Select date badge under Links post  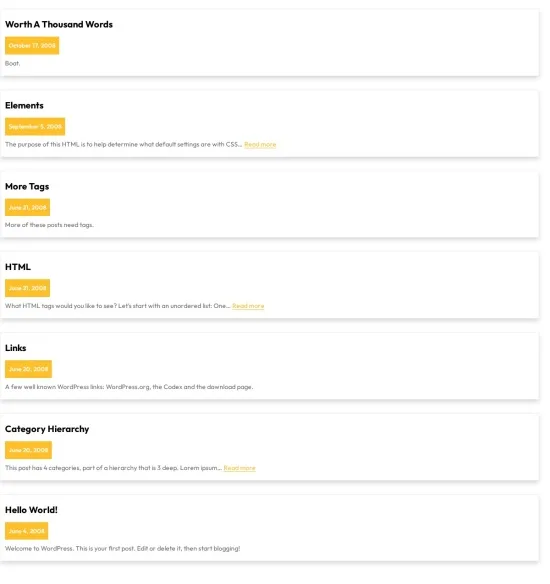point(28,369)
